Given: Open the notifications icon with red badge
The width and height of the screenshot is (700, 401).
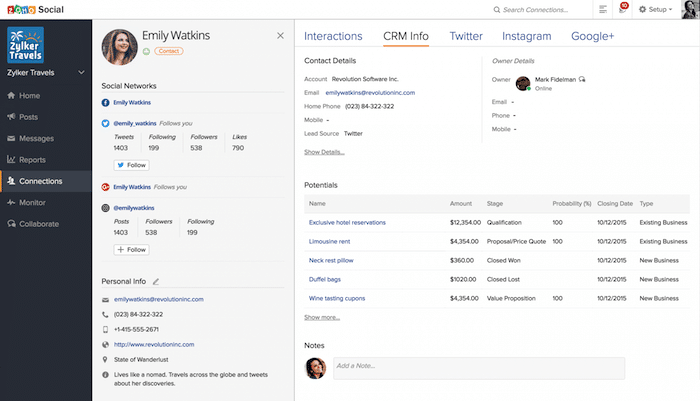Looking at the screenshot, I should pyautogui.click(x=624, y=9).
